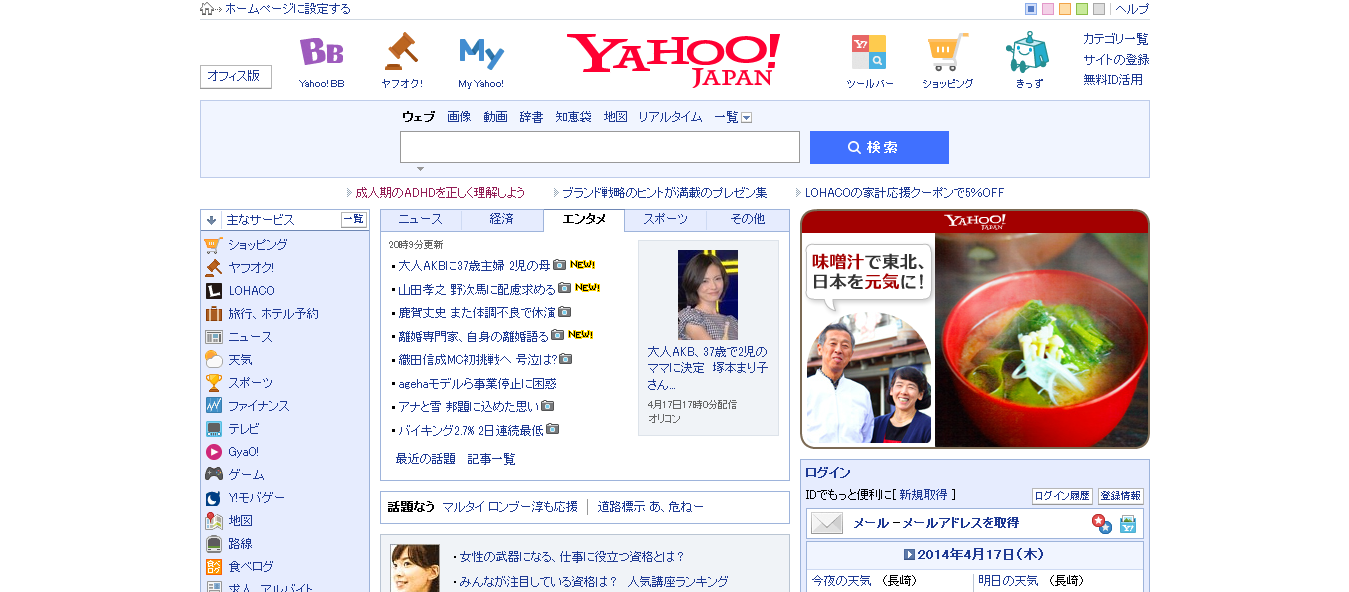Open the カテゴリ一覧 link

click(x=1116, y=39)
